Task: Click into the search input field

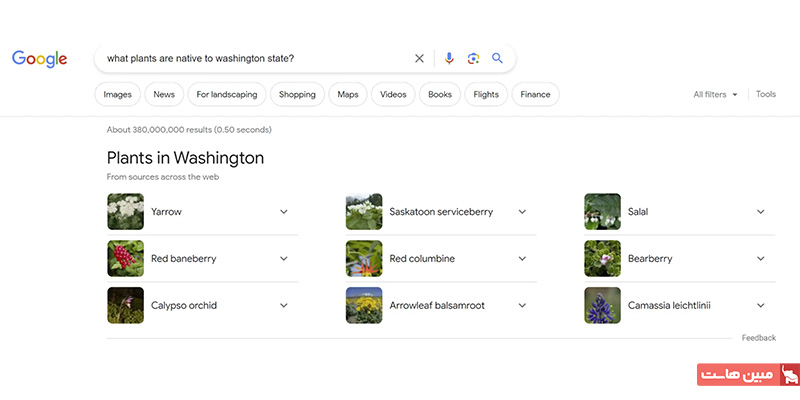Action: [x=255, y=58]
